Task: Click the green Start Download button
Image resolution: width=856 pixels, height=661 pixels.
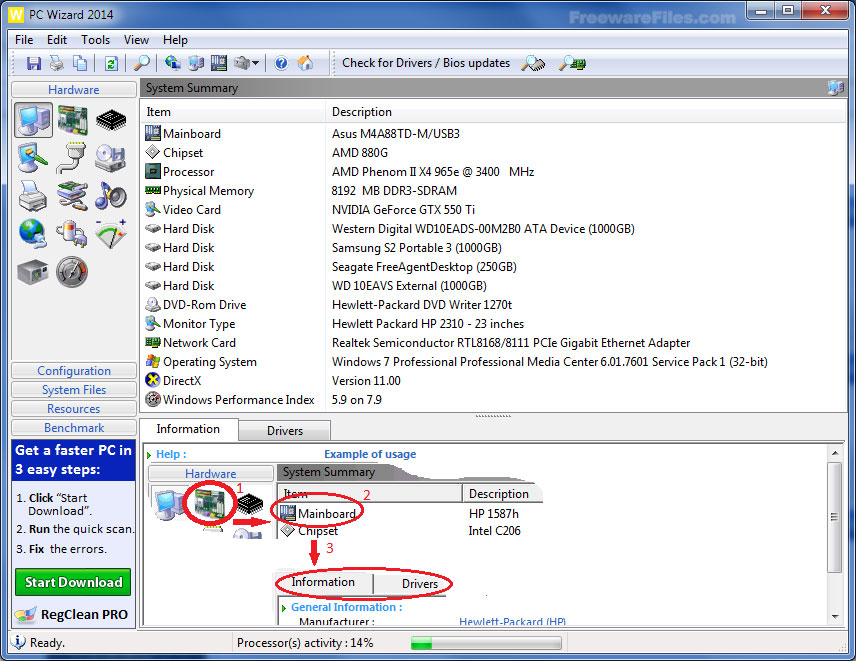Action: pos(73,582)
